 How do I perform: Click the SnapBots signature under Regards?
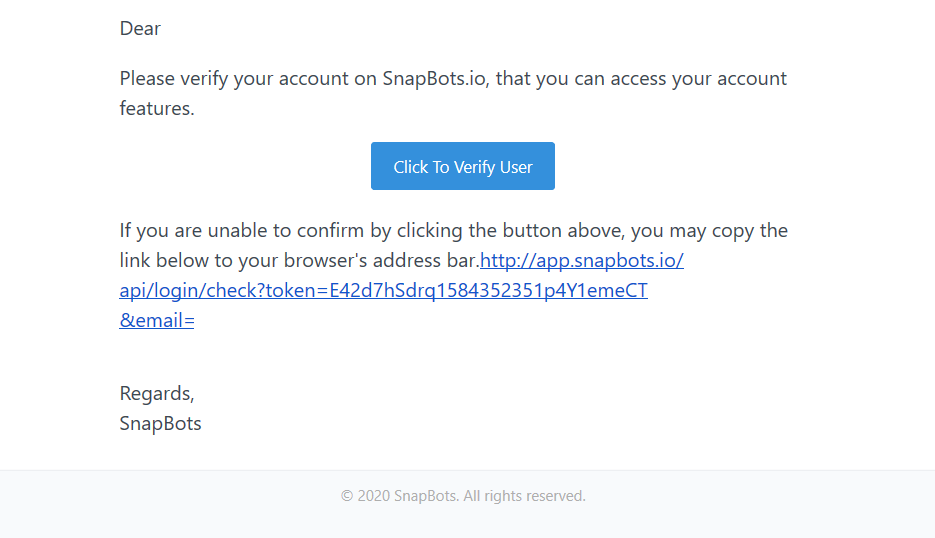click(x=160, y=423)
